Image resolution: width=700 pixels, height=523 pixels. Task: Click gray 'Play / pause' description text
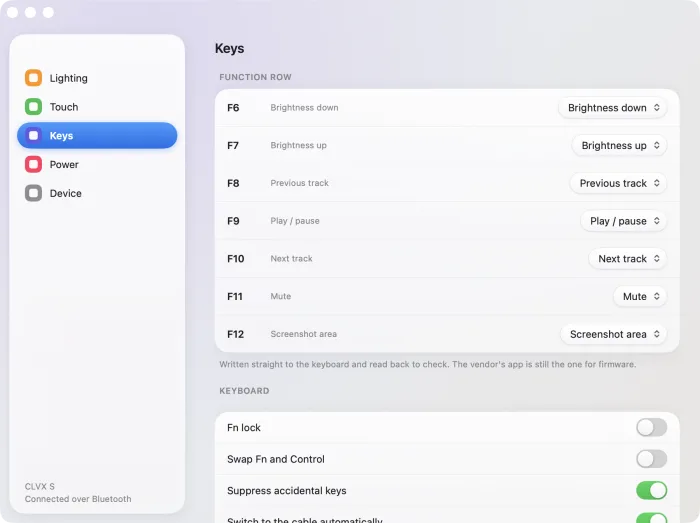point(295,221)
